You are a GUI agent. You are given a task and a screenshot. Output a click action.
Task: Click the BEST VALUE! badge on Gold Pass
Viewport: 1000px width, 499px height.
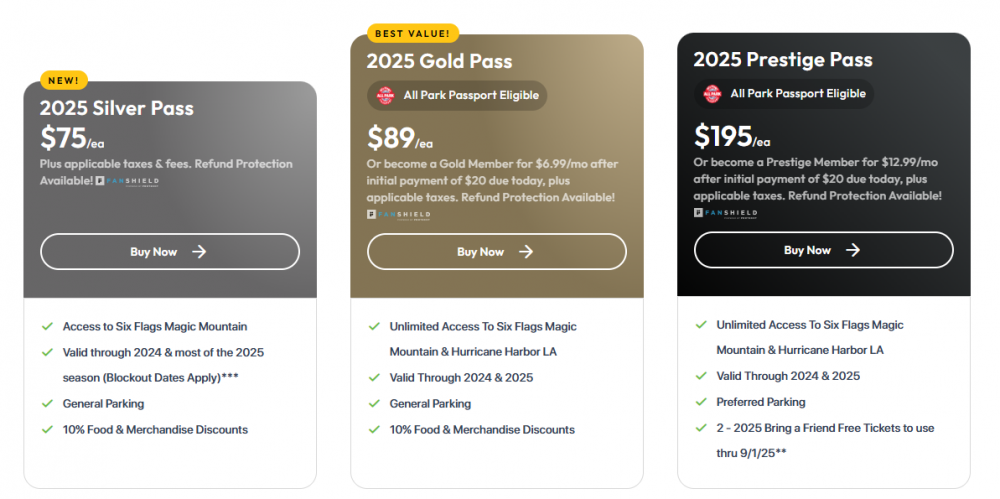click(413, 33)
